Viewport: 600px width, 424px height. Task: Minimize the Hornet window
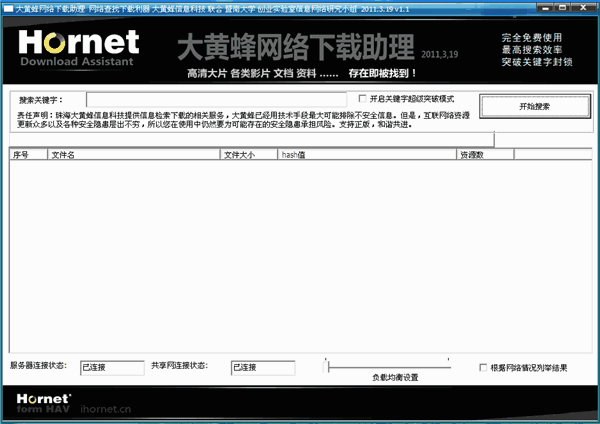(545, 8)
